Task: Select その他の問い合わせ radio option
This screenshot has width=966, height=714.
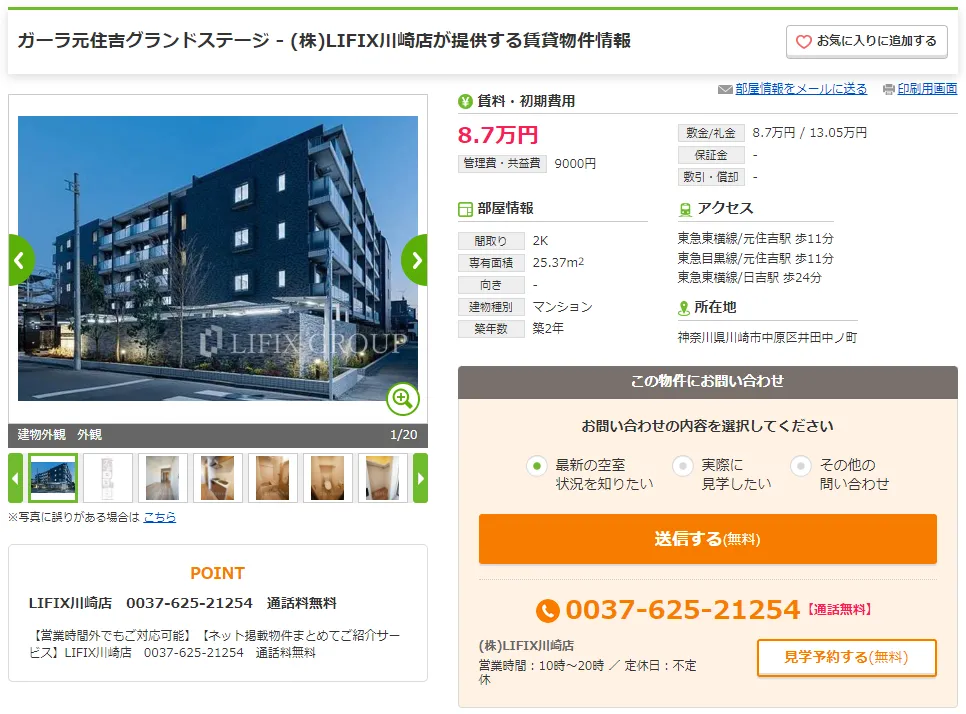Action: [800, 466]
